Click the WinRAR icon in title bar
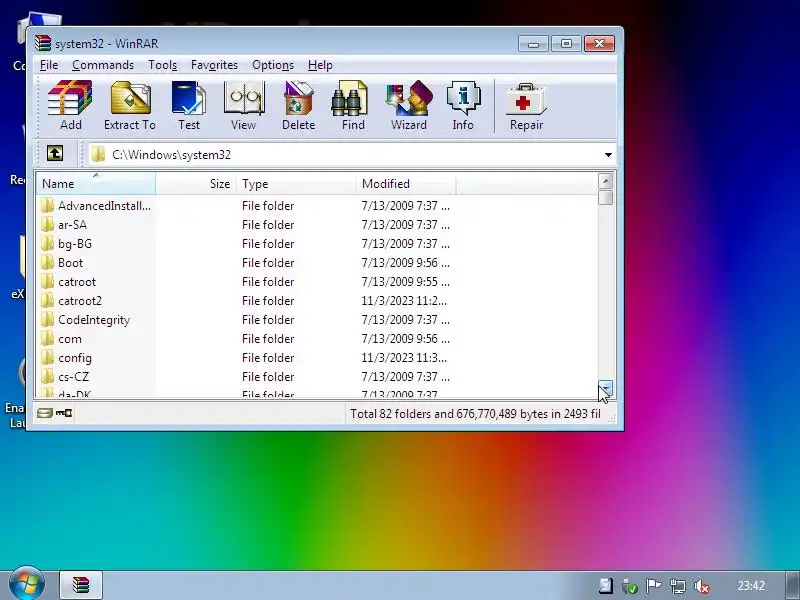 coord(43,43)
